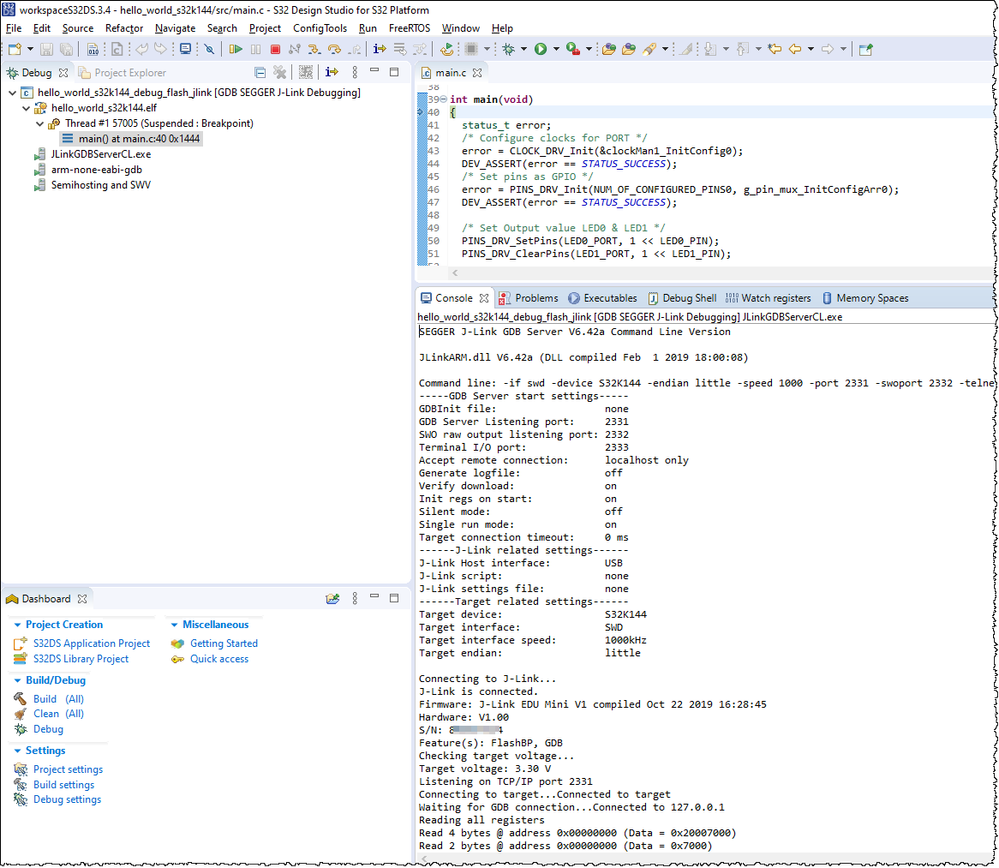Screen dimensions: 999x868
Task: Open Debug view menu three-dots icon
Action: [355, 72]
